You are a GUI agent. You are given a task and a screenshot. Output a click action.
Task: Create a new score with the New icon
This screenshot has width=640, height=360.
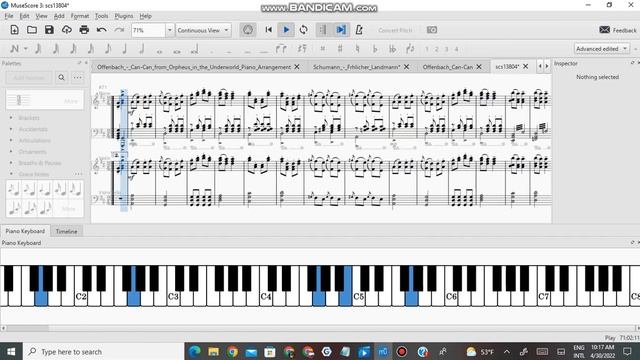pos(14,30)
